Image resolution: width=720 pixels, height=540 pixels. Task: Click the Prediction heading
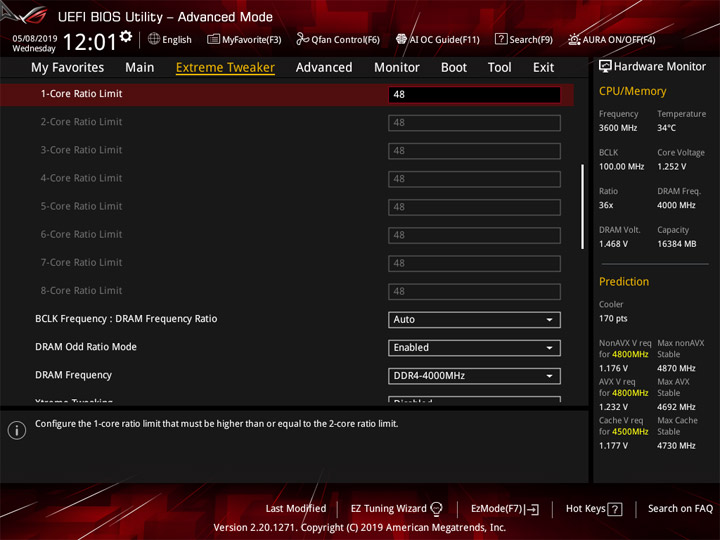point(624,281)
